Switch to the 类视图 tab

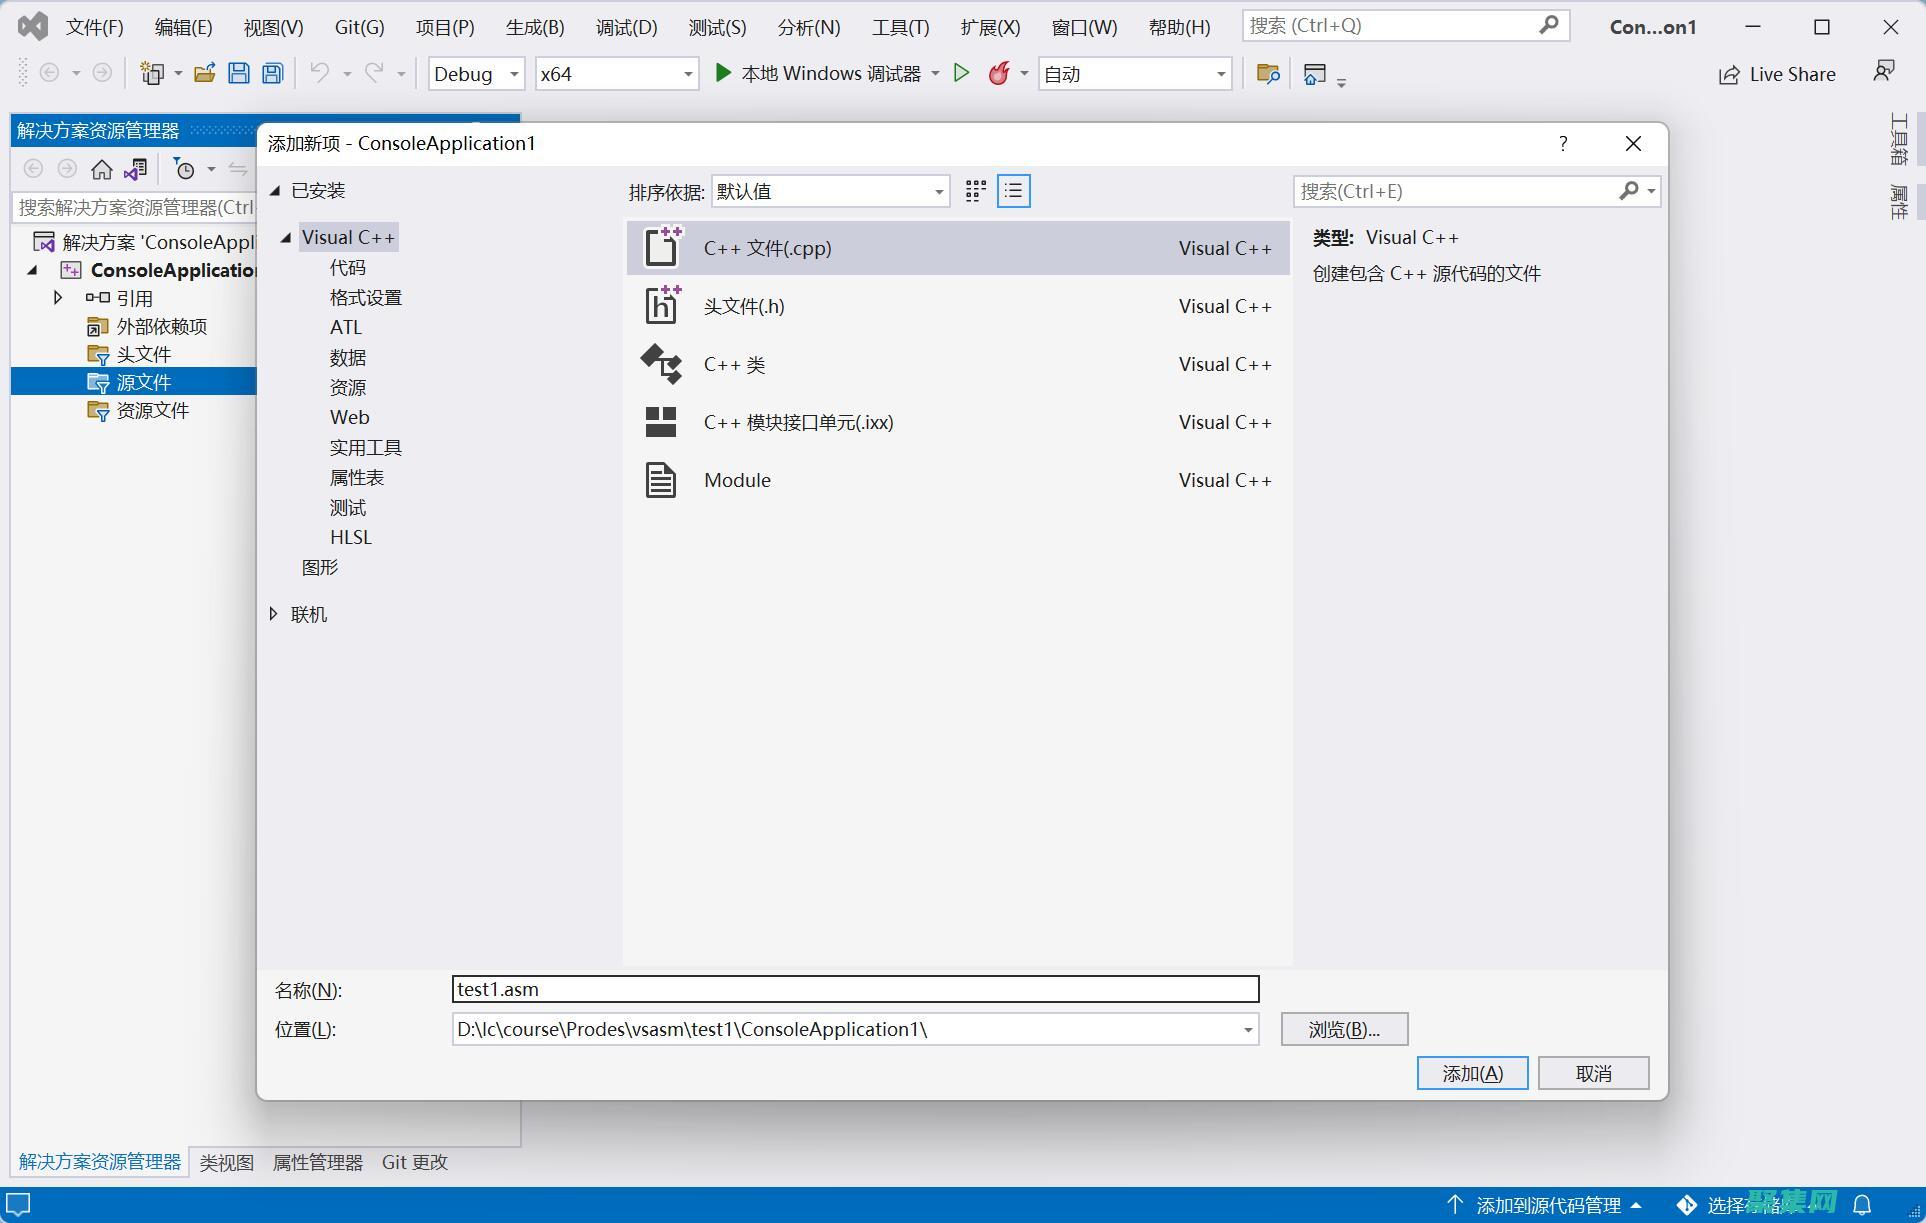(227, 1162)
